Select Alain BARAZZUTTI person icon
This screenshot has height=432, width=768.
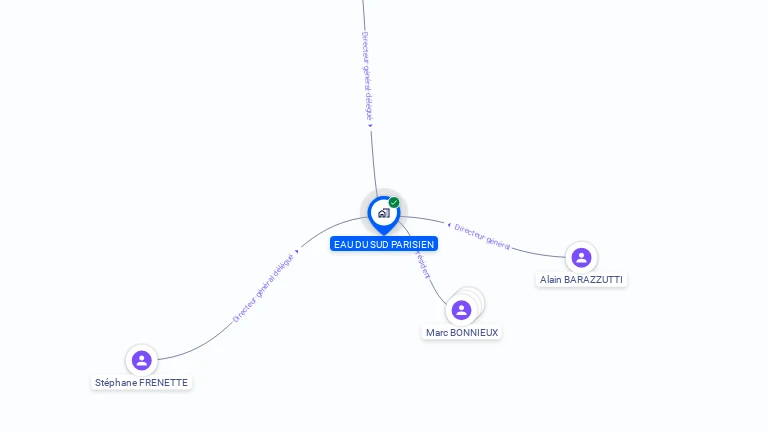point(581,258)
